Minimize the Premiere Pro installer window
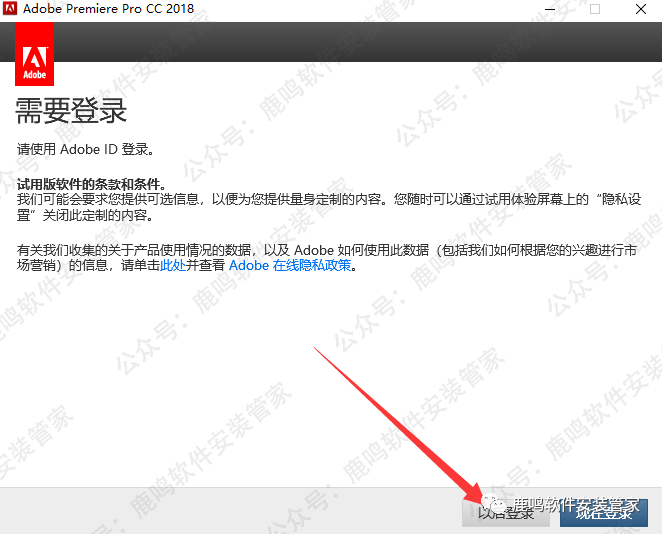The height and width of the screenshot is (534, 662). (550, 9)
